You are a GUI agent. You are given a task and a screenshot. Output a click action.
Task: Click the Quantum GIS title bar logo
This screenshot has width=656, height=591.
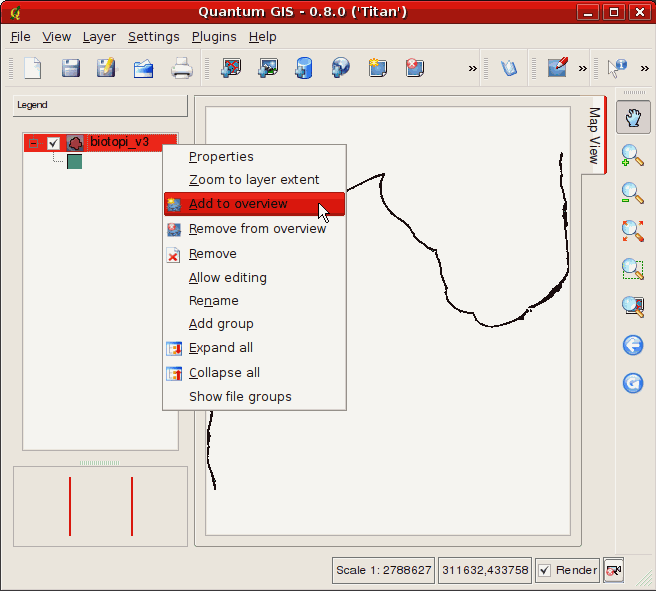coord(15,13)
